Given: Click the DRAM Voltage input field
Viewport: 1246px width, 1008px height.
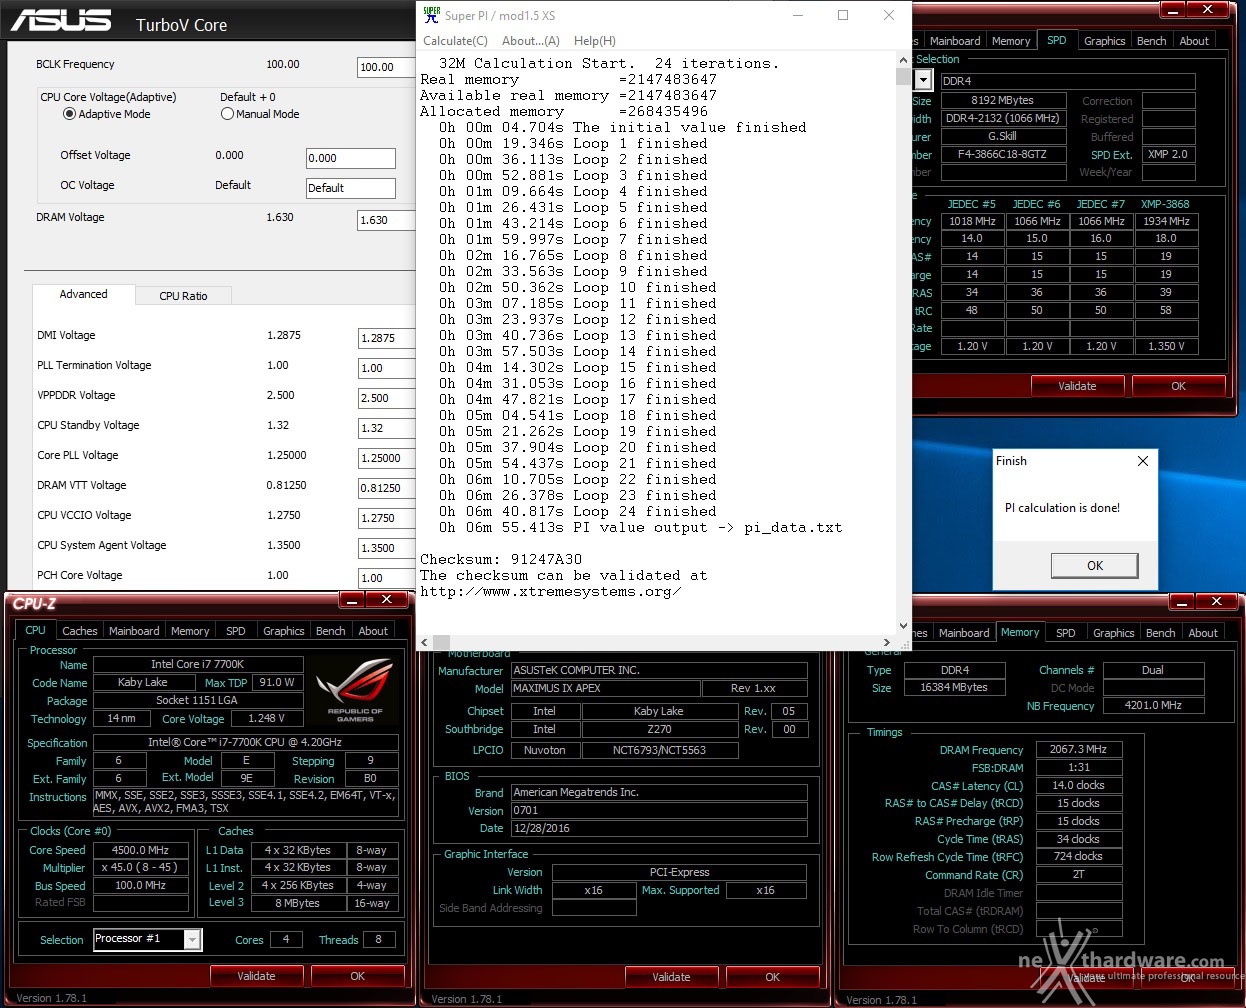Looking at the screenshot, I should [386, 220].
